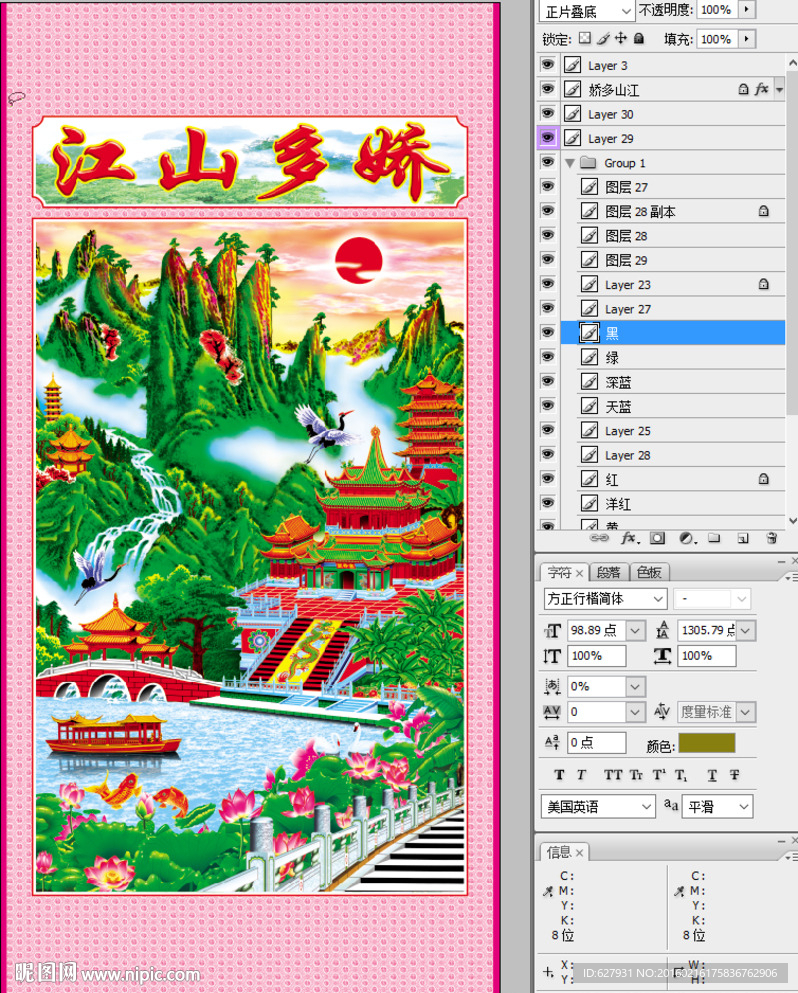Viewport: 798px width, 993px height.
Task: Open the language dropdown 美国英语
Action: 598,806
